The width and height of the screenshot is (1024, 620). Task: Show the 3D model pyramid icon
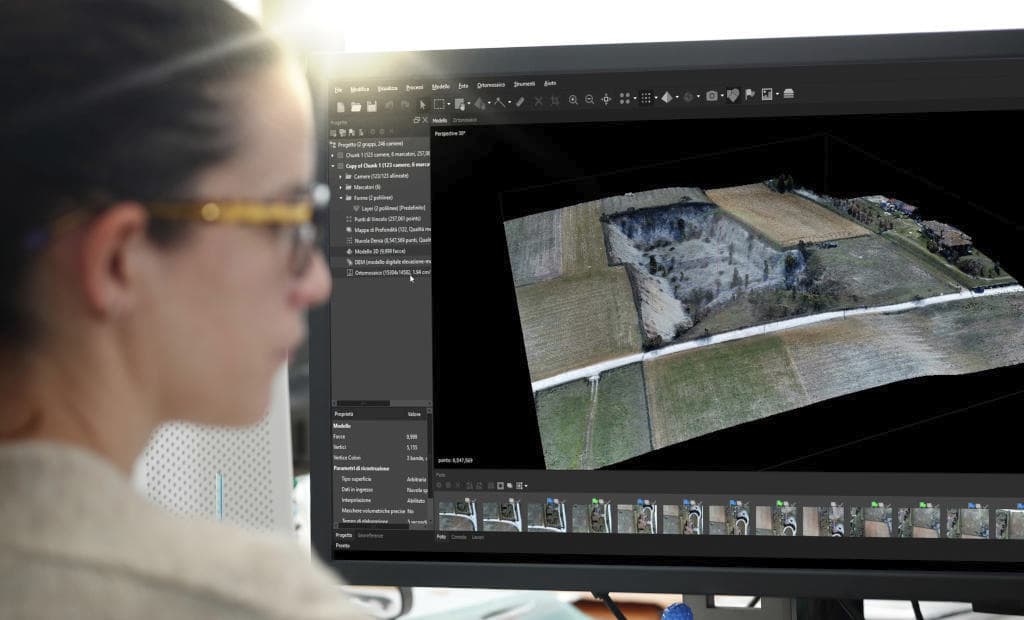(x=667, y=97)
